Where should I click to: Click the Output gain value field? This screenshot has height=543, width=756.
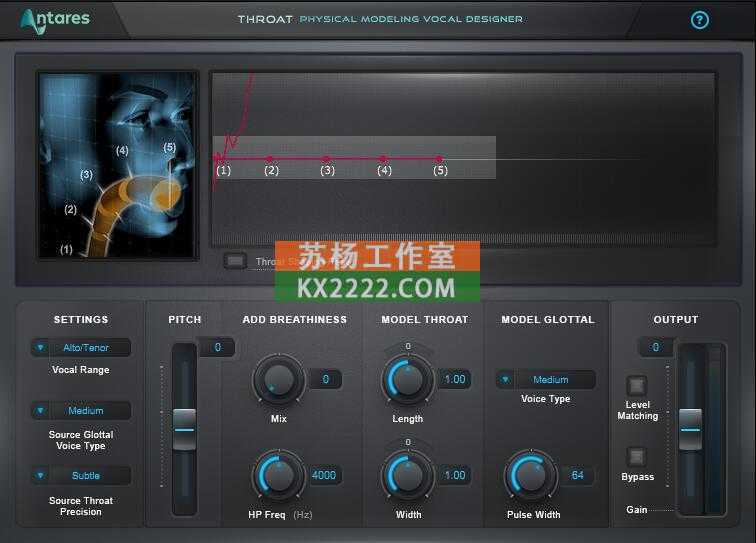click(655, 347)
